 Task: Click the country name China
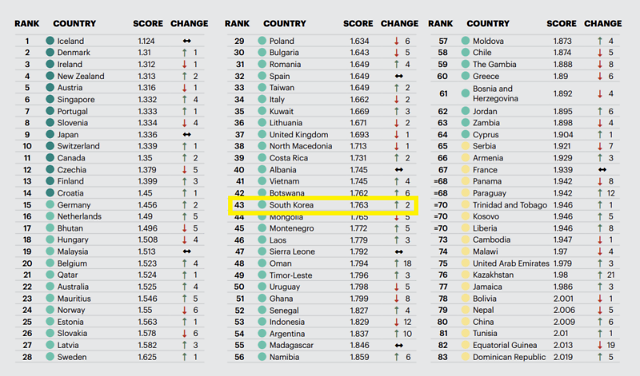click(x=483, y=322)
